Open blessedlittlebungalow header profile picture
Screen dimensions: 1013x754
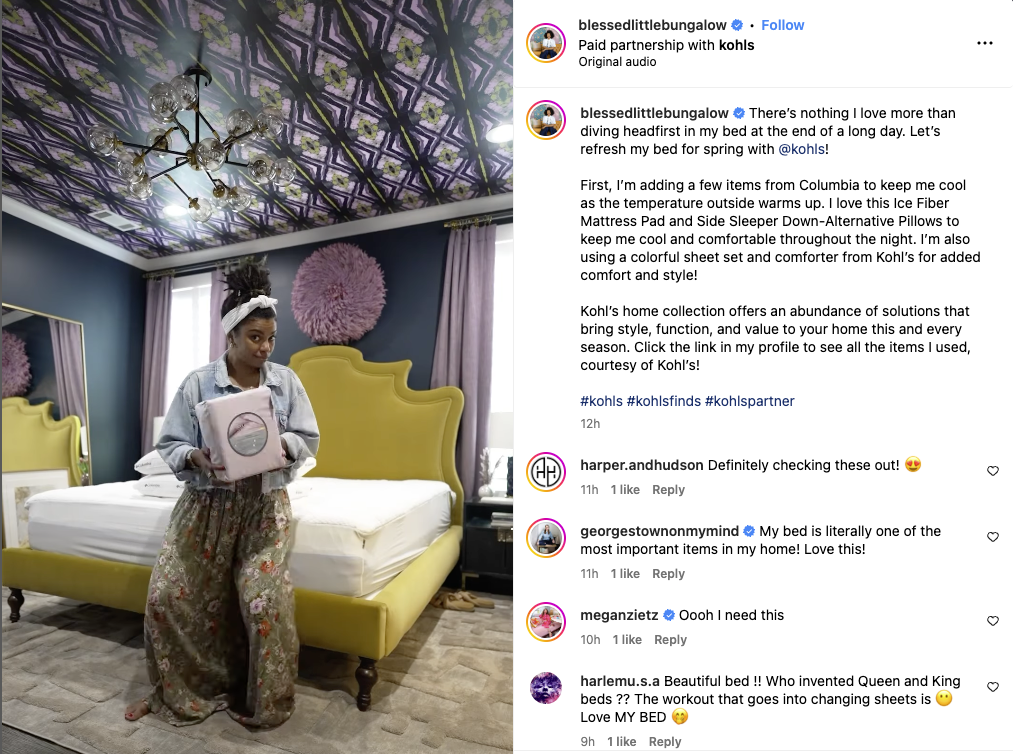click(546, 43)
